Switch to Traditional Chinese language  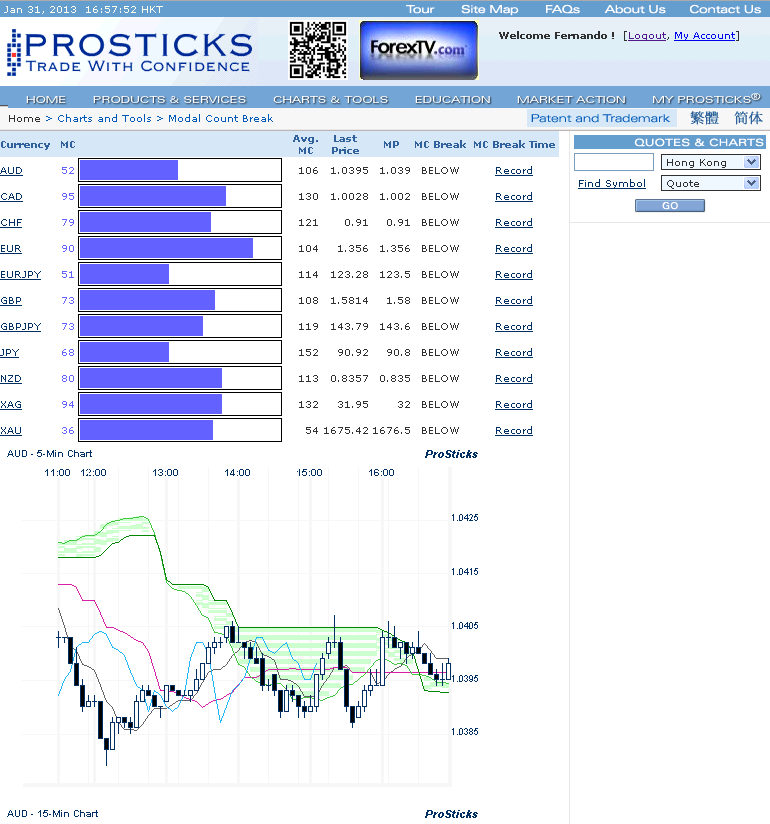pos(704,118)
